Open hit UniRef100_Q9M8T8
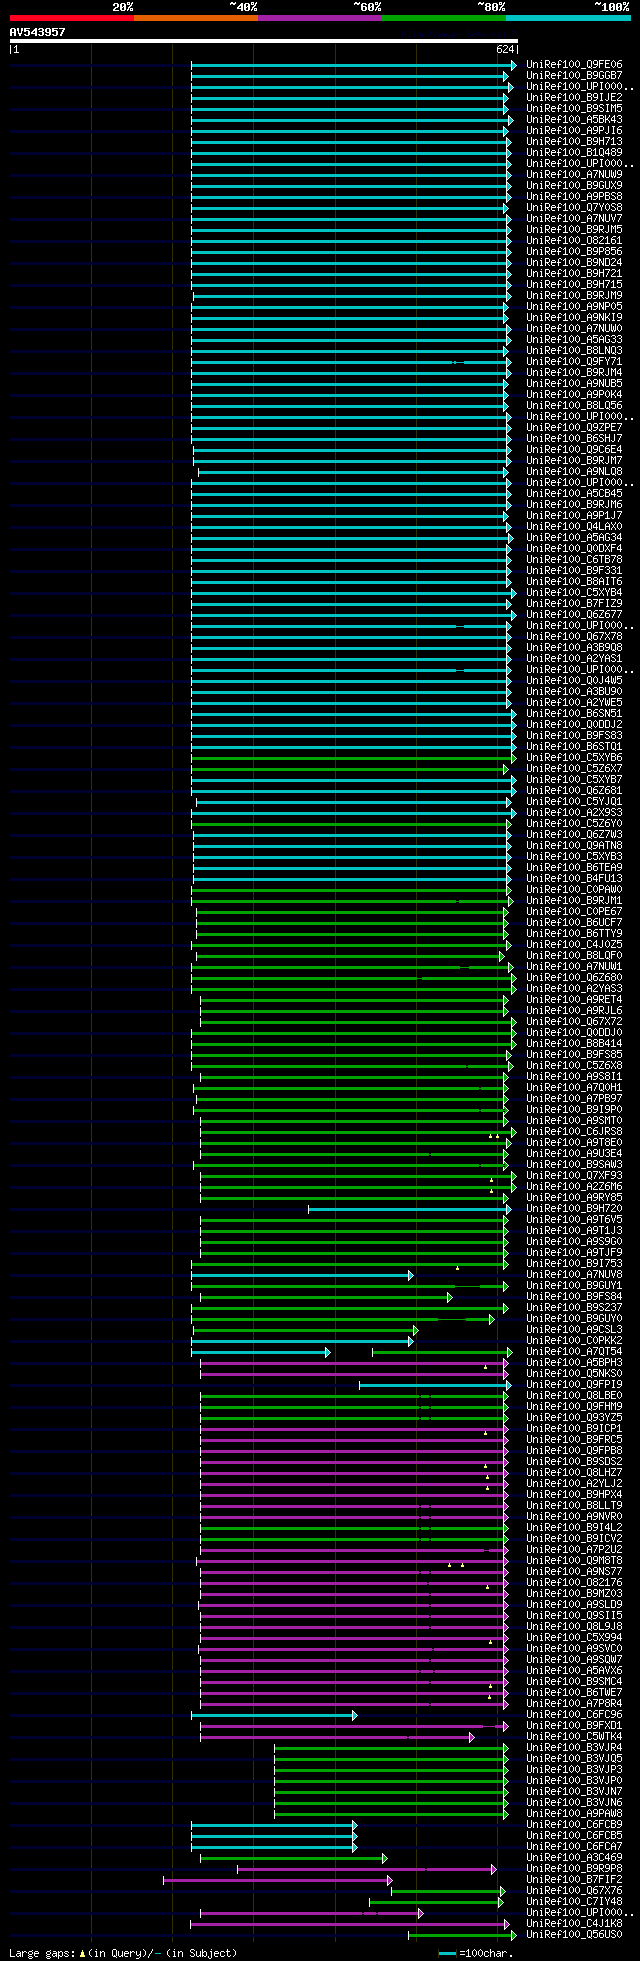 coord(574,1561)
